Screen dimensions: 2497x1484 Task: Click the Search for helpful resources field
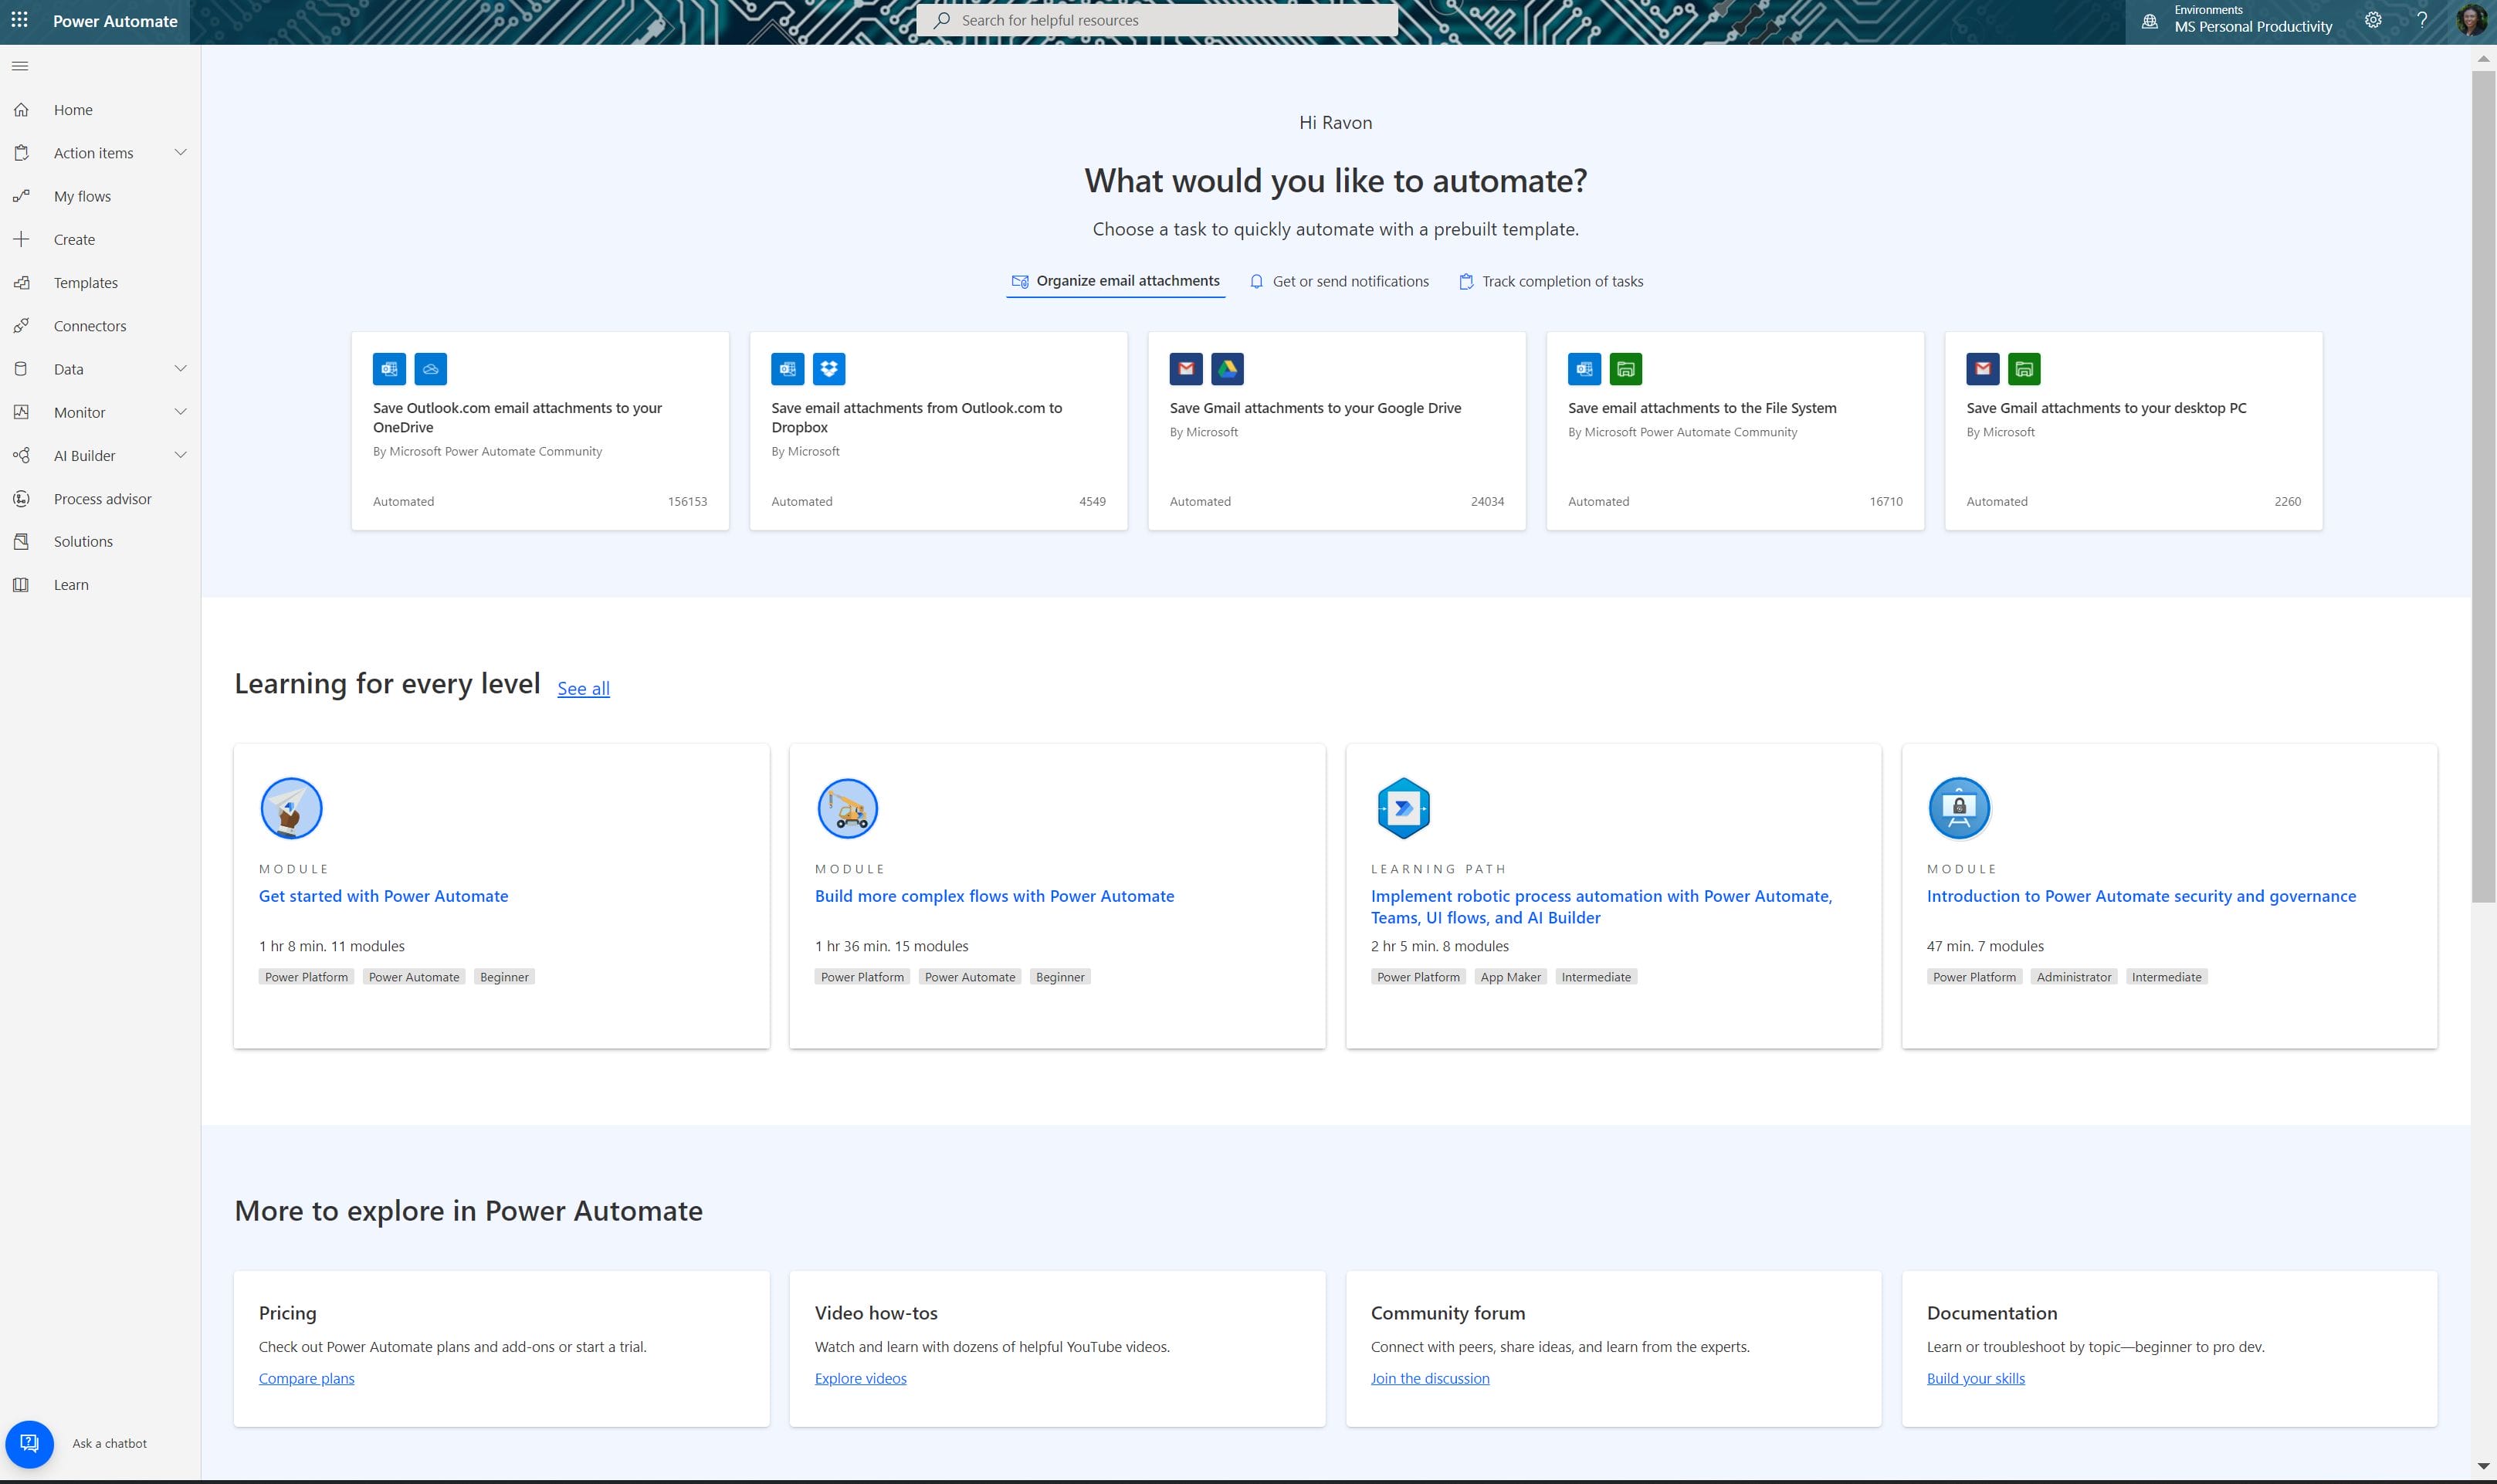(x=1157, y=20)
